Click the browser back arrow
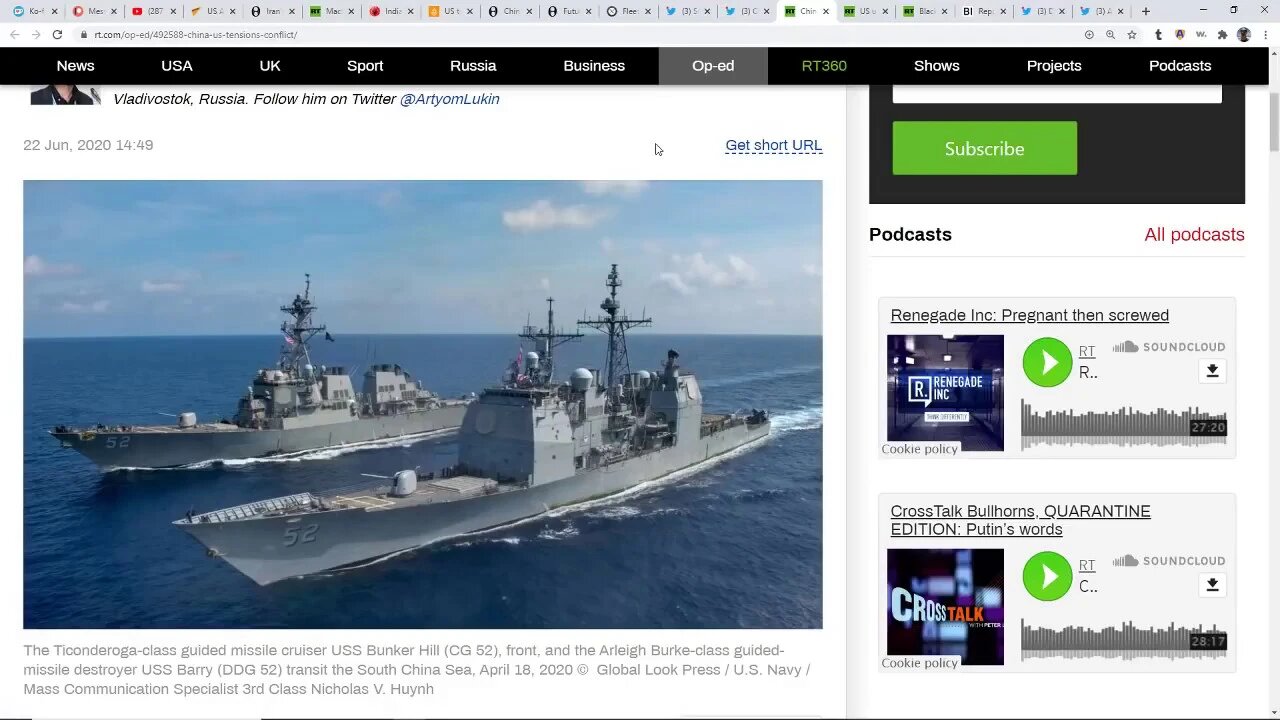This screenshot has width=1280, height=720. click(14, 34)
